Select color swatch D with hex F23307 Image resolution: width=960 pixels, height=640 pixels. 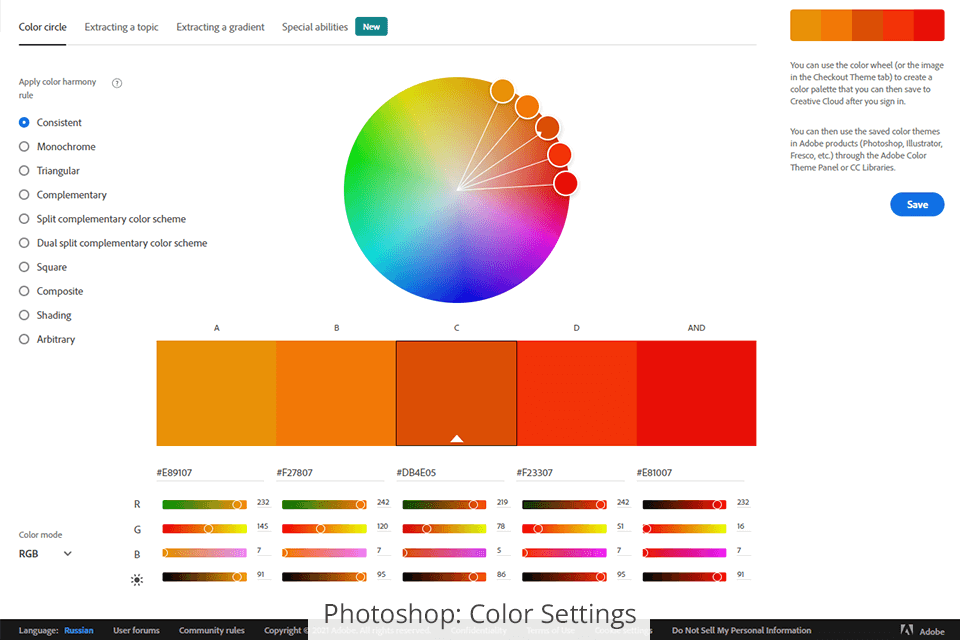coord(577,393)
